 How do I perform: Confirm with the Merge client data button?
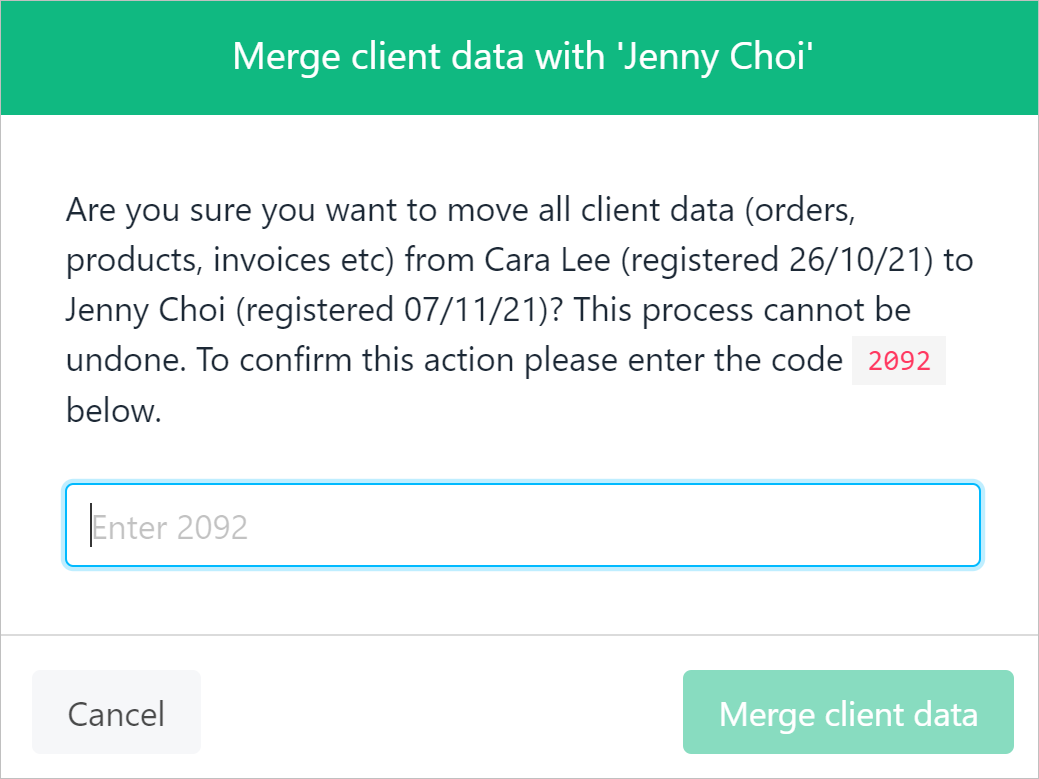pyautogui.click(x=848, y=712)
